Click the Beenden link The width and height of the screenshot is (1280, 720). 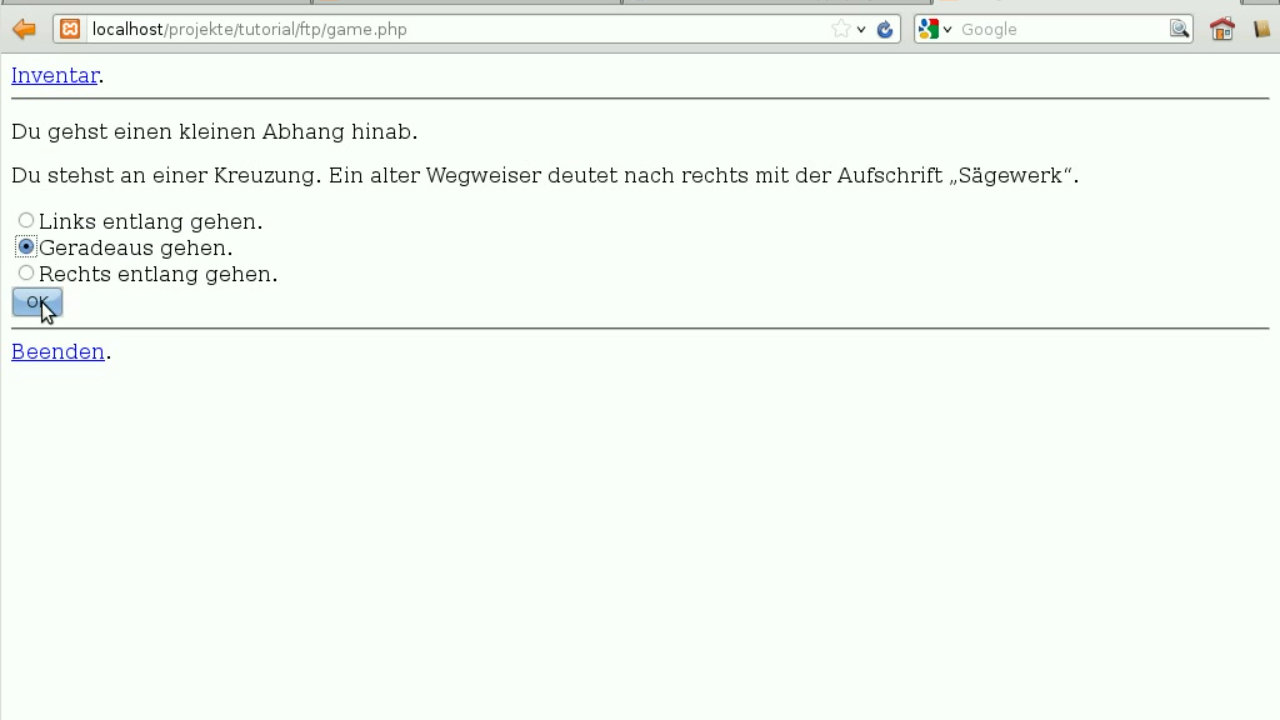pos(58,352)
